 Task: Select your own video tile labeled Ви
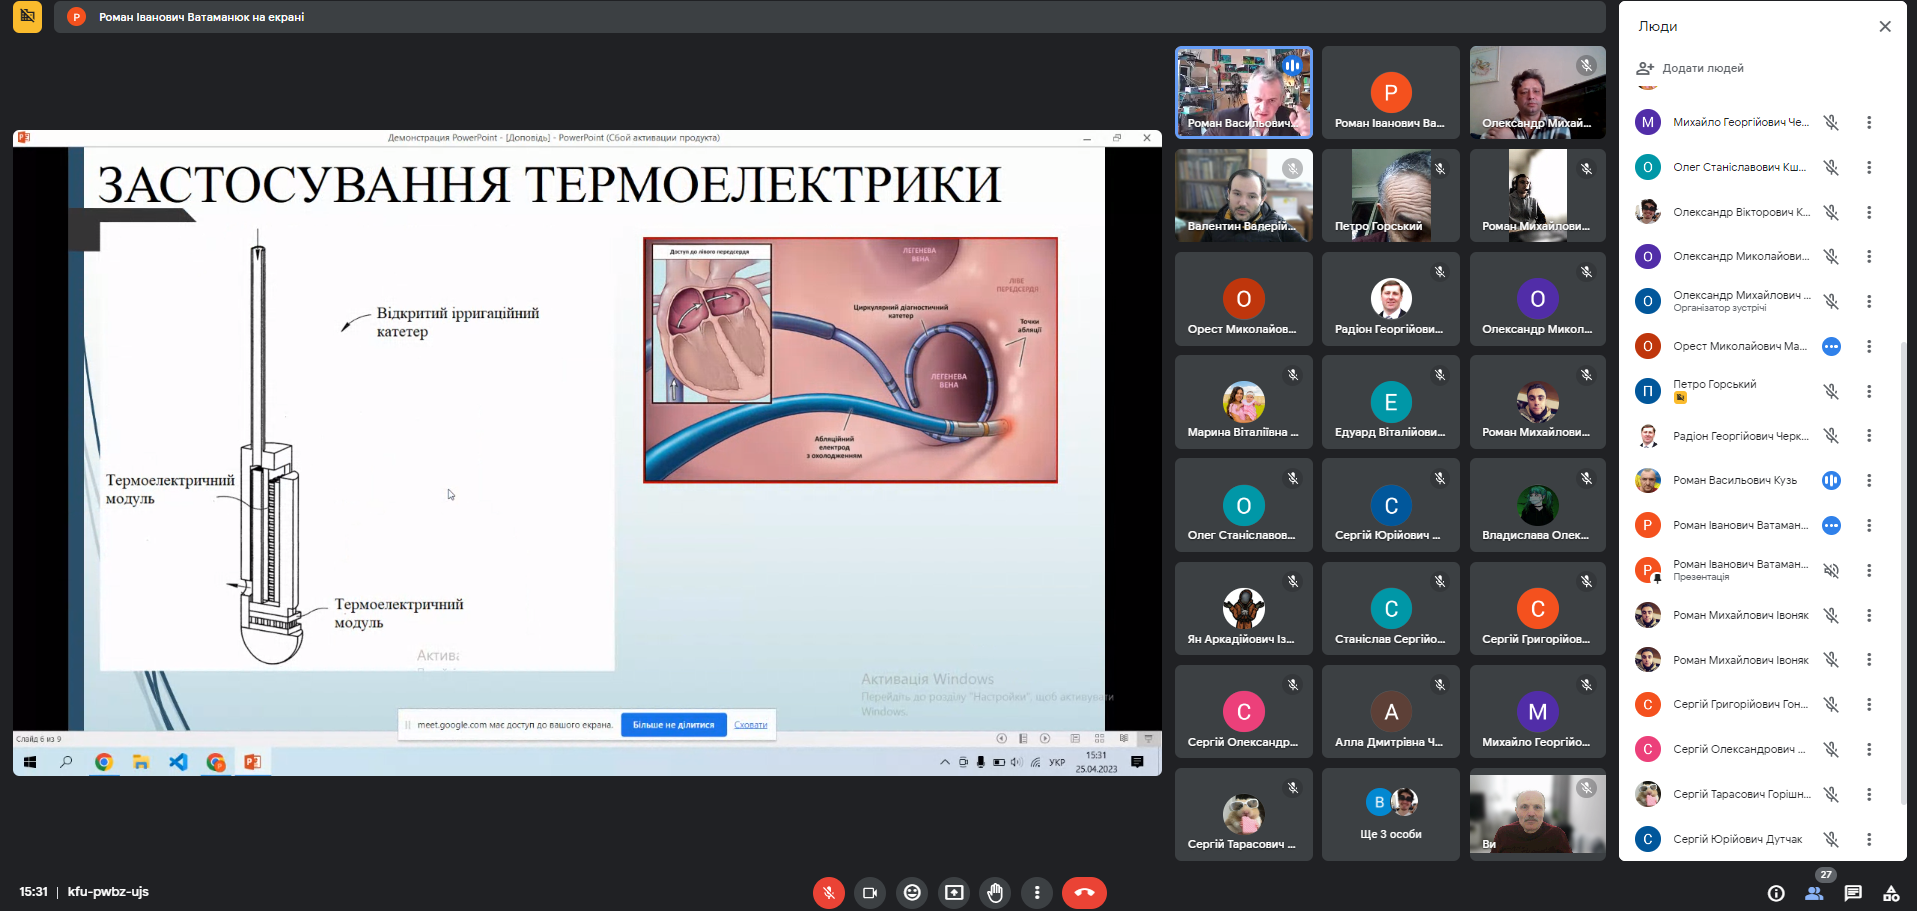(x=1537, y=814)
